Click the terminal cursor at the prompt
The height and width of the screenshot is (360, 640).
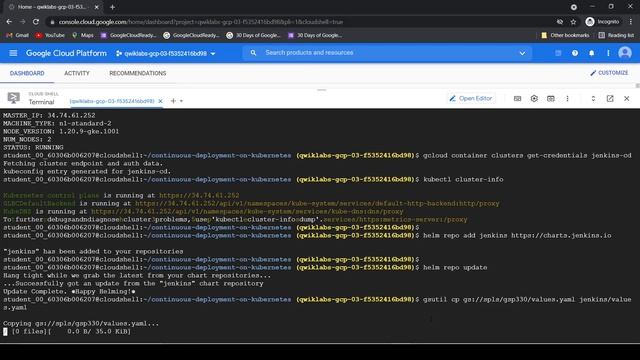pos(5,332)
